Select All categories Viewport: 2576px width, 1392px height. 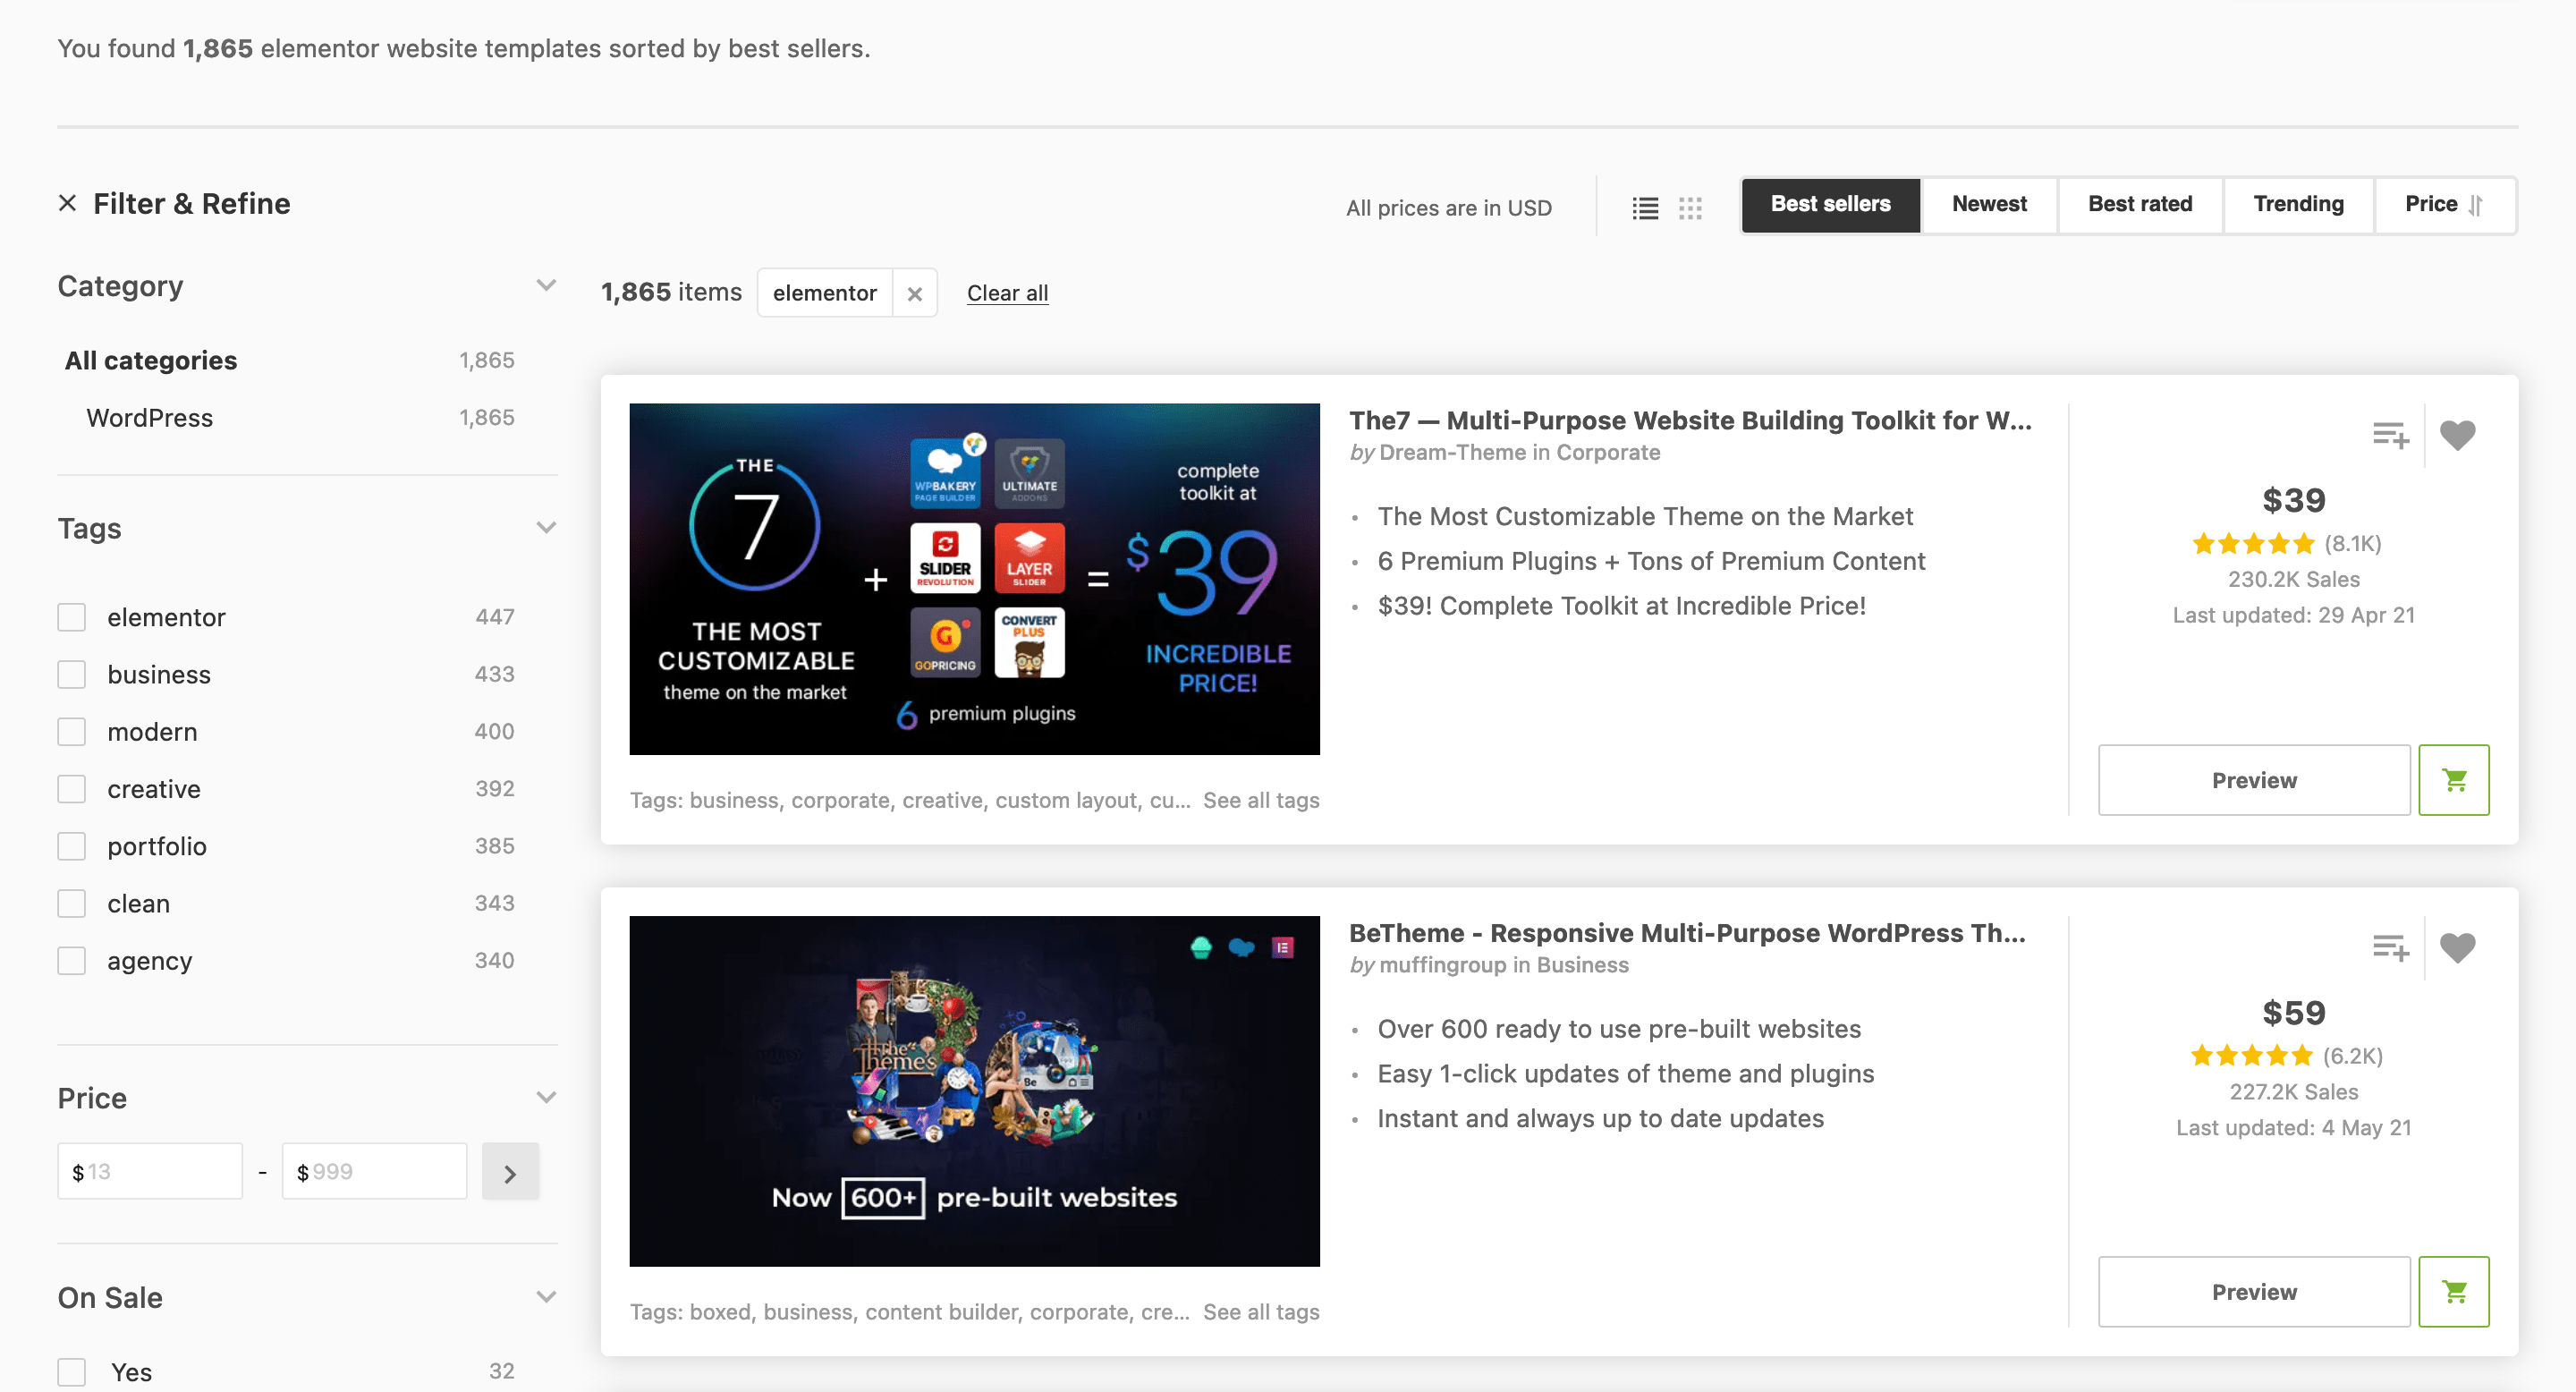(151, 360)
